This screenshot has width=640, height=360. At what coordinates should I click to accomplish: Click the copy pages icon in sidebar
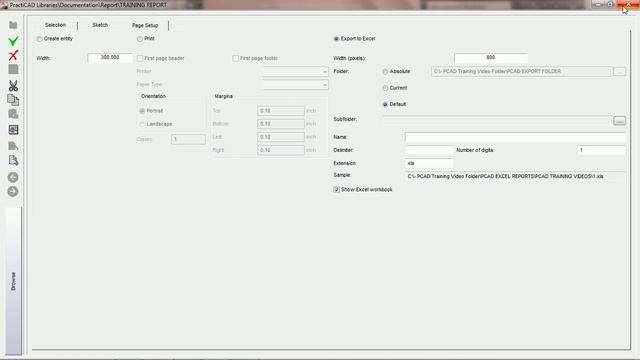coord(13,100)
